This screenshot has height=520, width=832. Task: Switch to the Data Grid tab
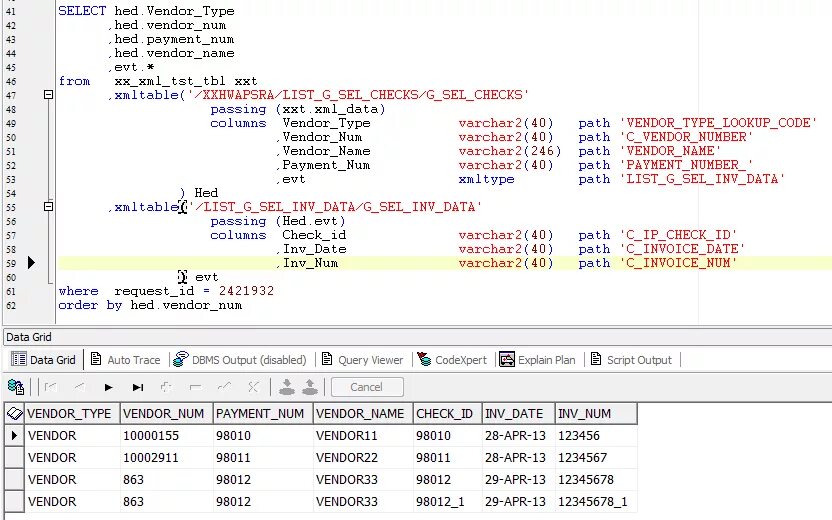point(44,360)
